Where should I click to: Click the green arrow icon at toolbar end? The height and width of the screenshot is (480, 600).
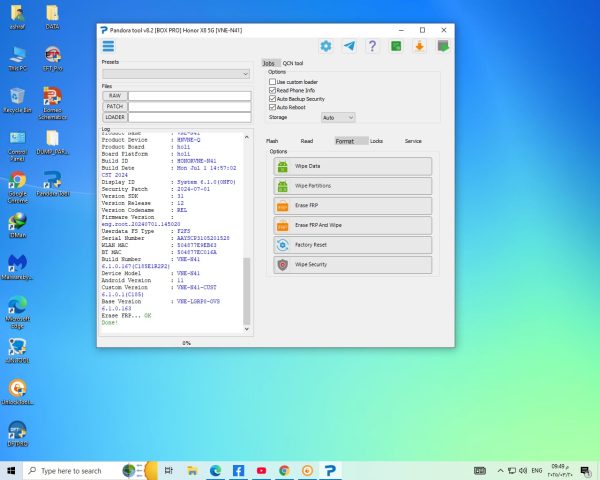tap(443, 46)
